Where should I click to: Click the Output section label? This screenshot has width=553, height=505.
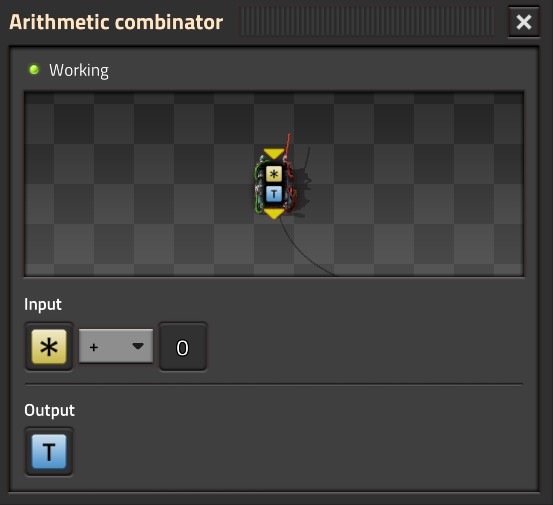tap(49, 410)
